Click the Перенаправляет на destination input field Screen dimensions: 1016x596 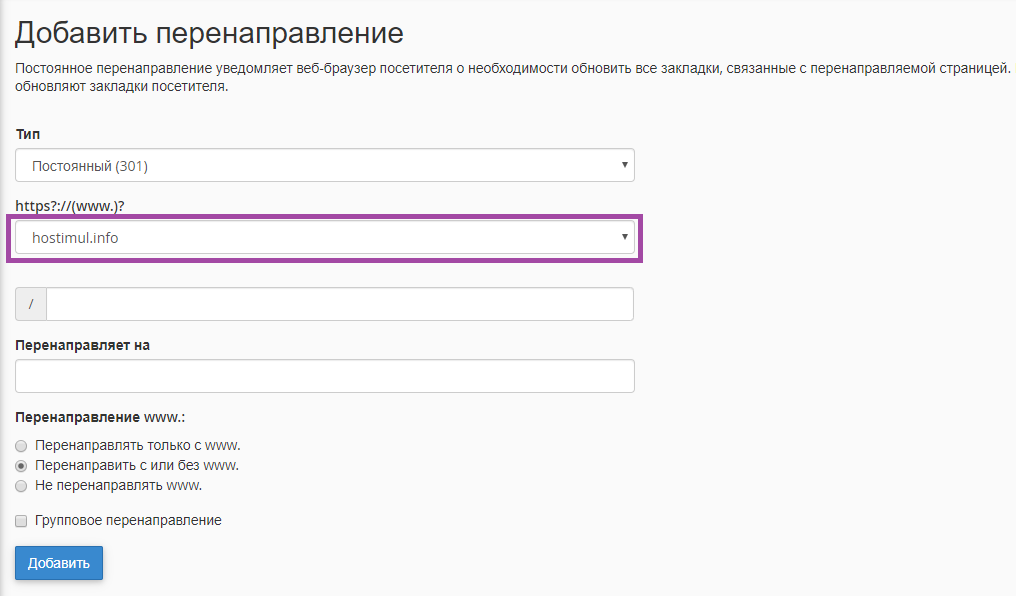pyautogui.click(x=324, y=377)
